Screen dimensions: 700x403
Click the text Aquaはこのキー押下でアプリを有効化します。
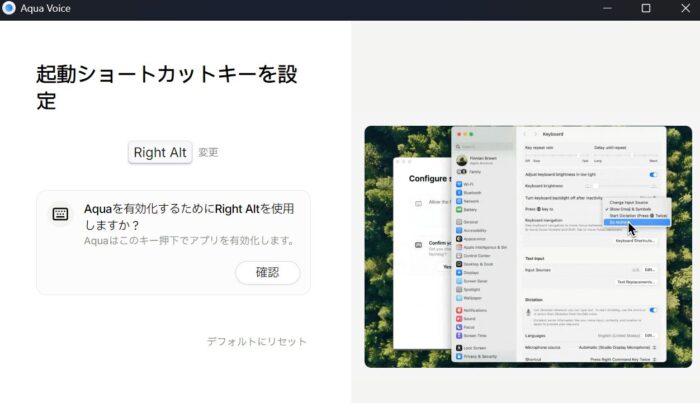tap(191, 241)
